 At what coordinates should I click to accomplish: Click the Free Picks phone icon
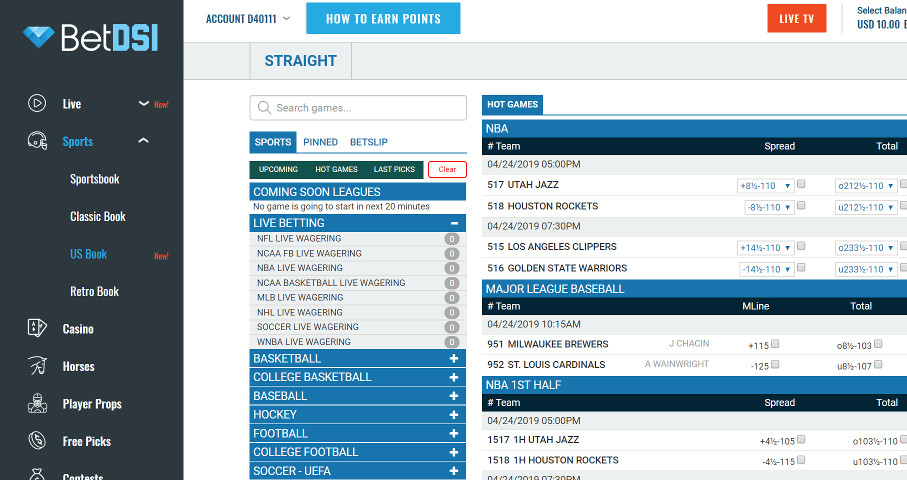point(37,441)
